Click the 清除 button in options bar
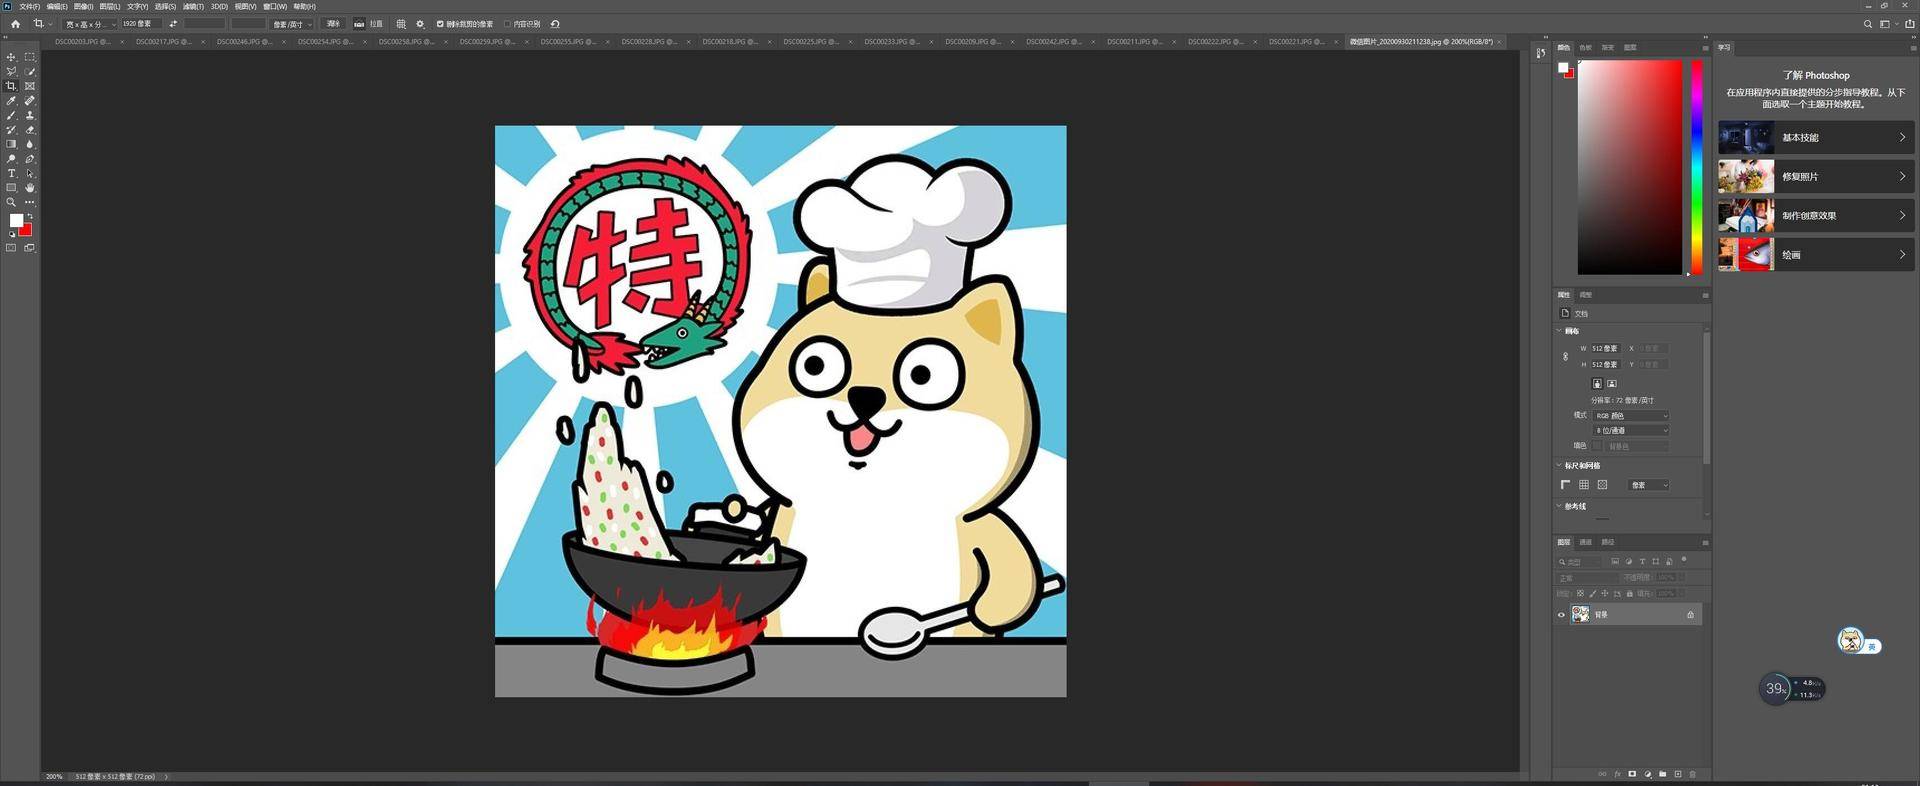 point(333,24)
